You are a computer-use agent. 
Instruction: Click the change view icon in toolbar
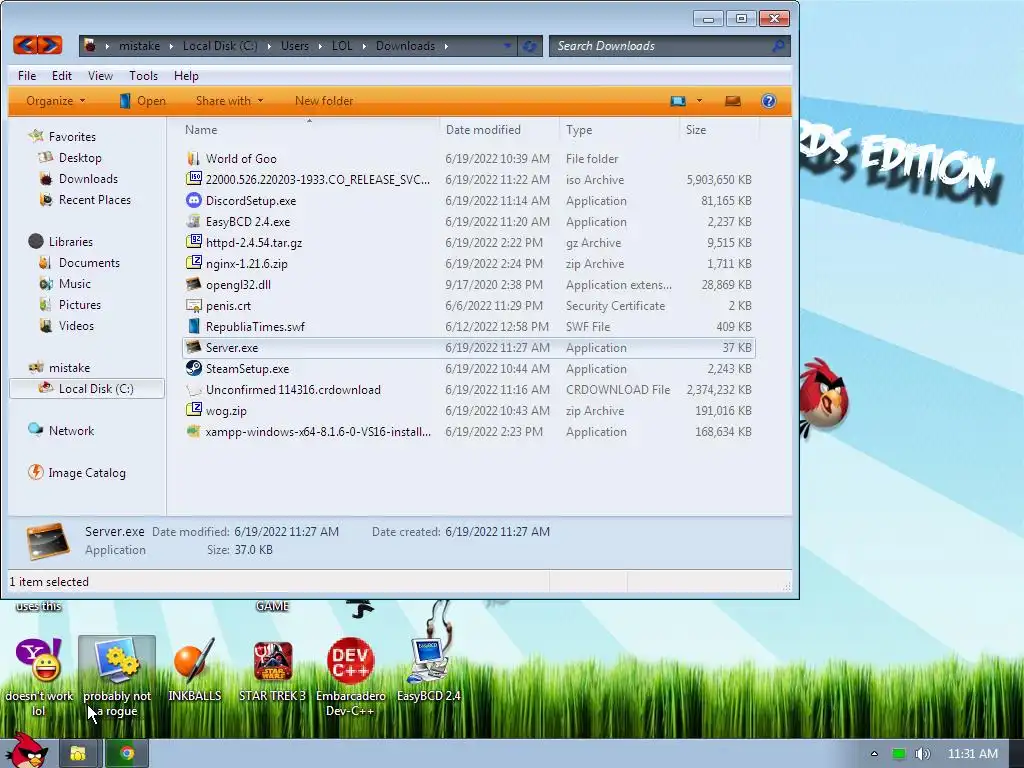coord(678,101)
